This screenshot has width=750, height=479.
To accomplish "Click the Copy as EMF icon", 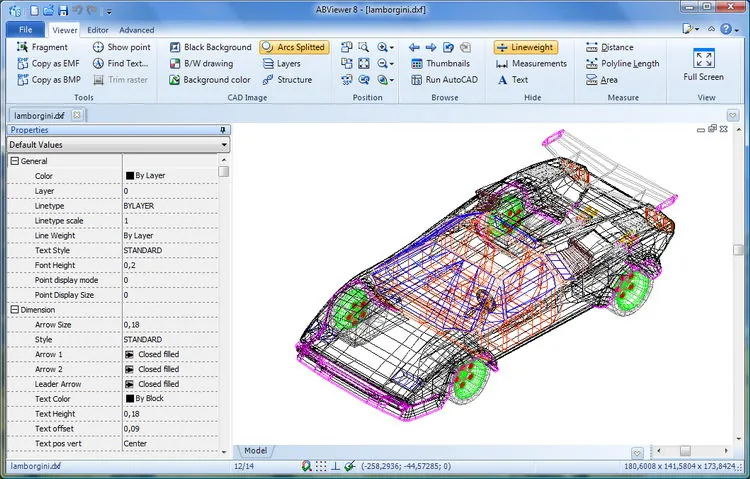I will [x=22, y=63].
